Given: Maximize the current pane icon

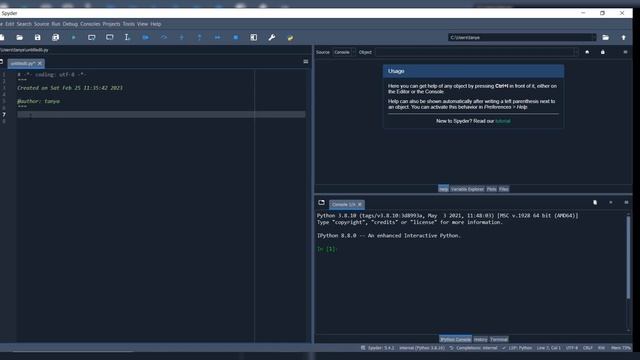Looking at the screenshot, I should pos(254,38).
